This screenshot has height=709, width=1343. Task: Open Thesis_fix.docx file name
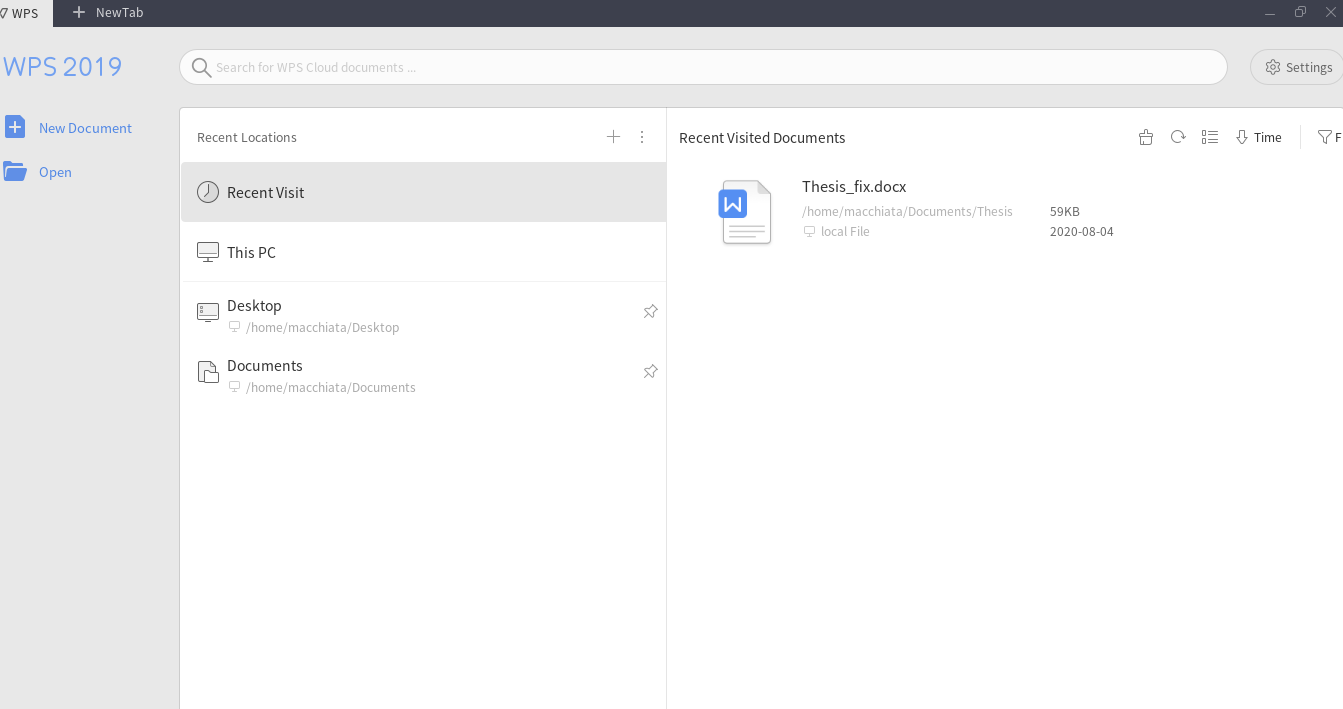[x=854, y=187]
